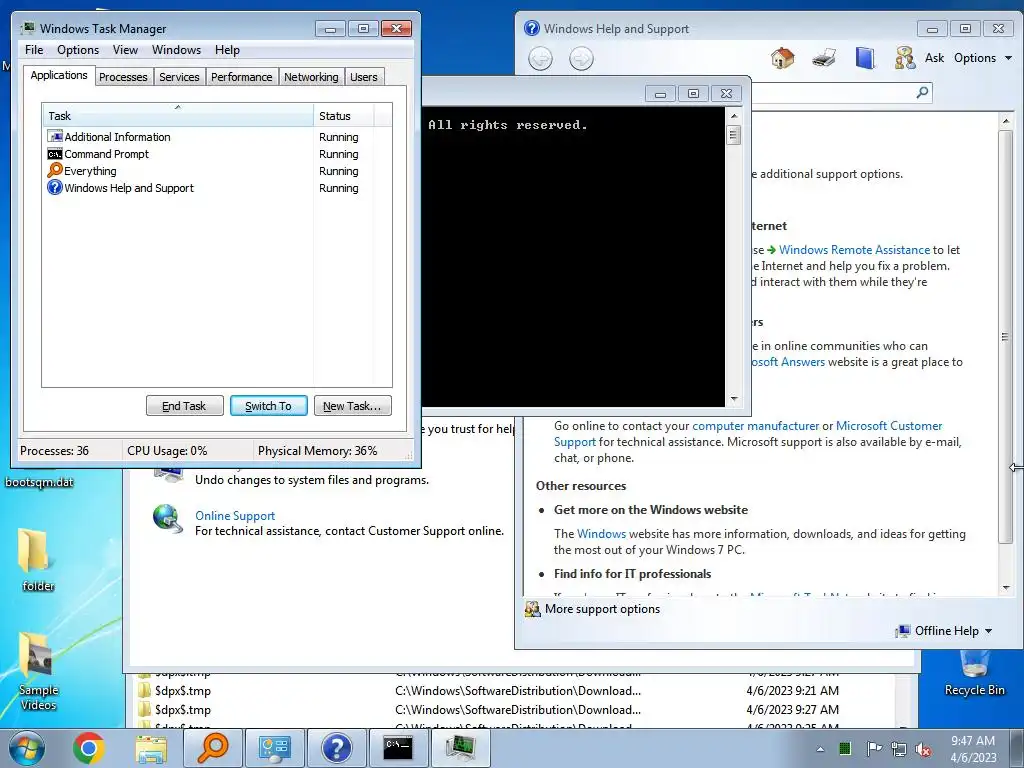Screen dimensions: 1024x768
Task: Sort tasks by Task column header
Action: tap(178, 115)
